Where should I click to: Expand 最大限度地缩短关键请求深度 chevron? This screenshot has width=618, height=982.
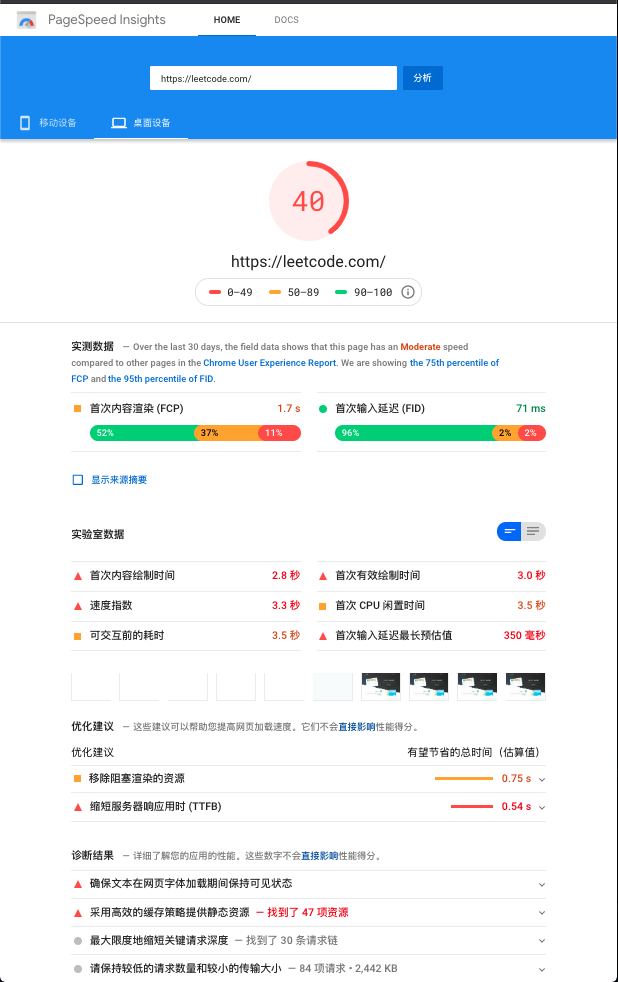coord(542,941)
